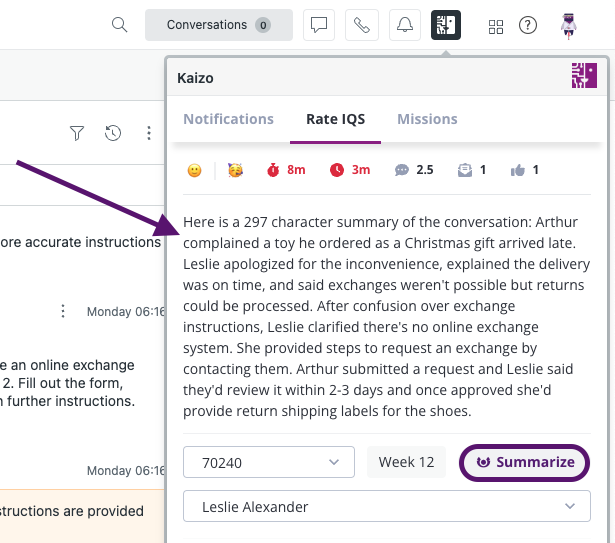The image size is (615, 543).
Task: Click the Conversations button
Action: click(219, 25)
